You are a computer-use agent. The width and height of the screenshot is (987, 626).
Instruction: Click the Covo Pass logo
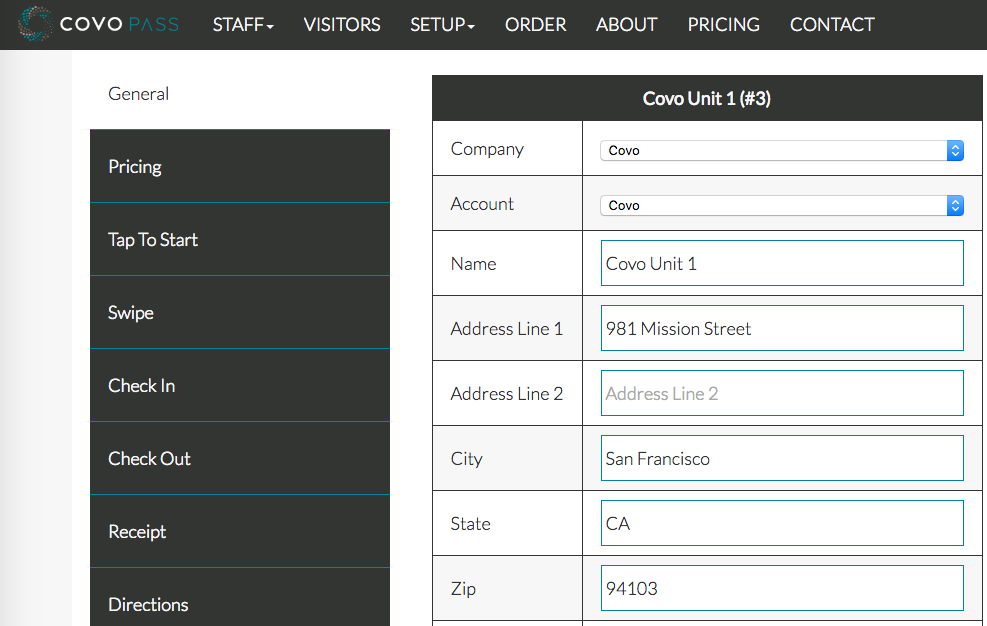[x=98, y=25]
